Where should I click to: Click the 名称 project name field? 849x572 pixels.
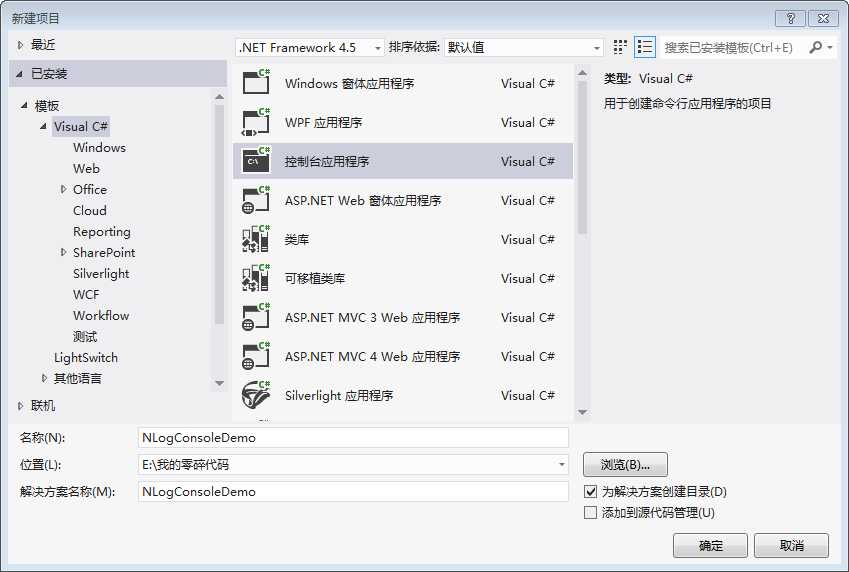click(354, 438)
